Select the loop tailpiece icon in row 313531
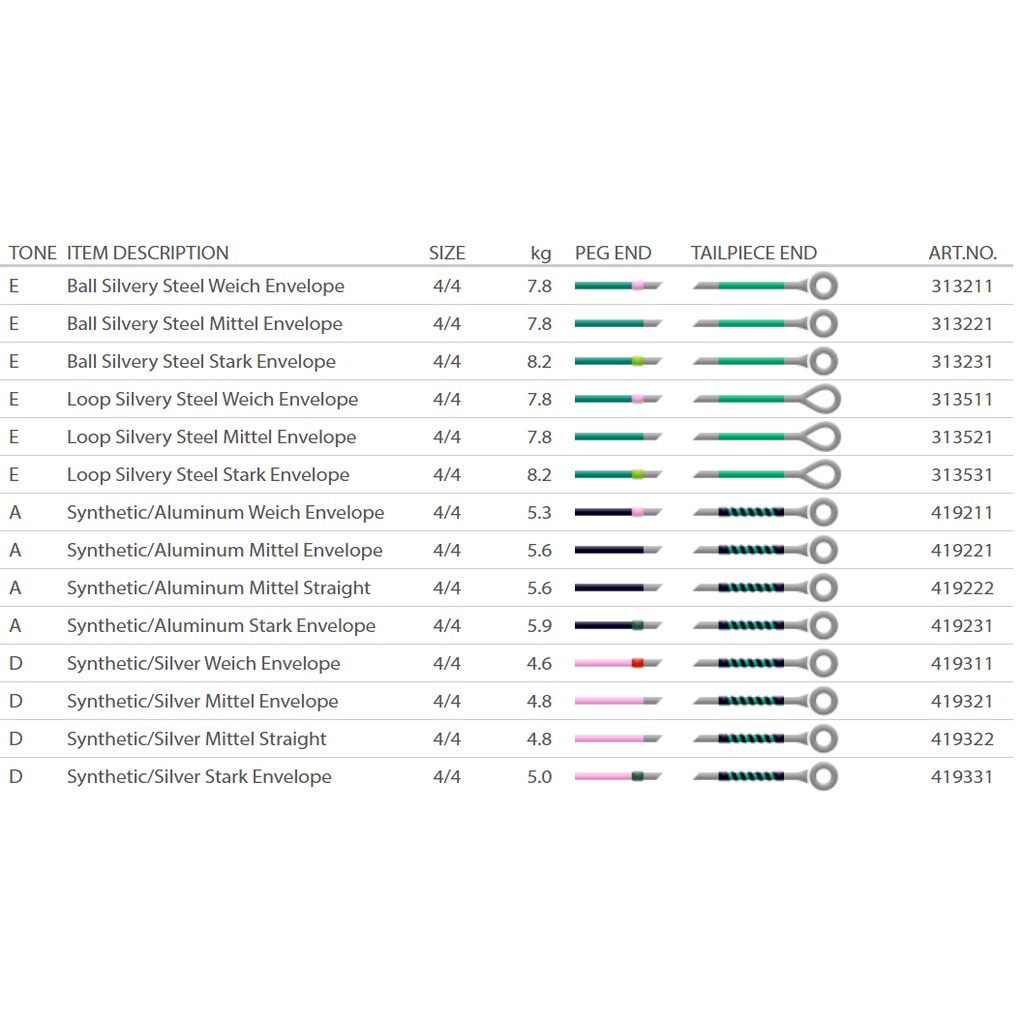1024x1024 pixels. pos(765,475)
